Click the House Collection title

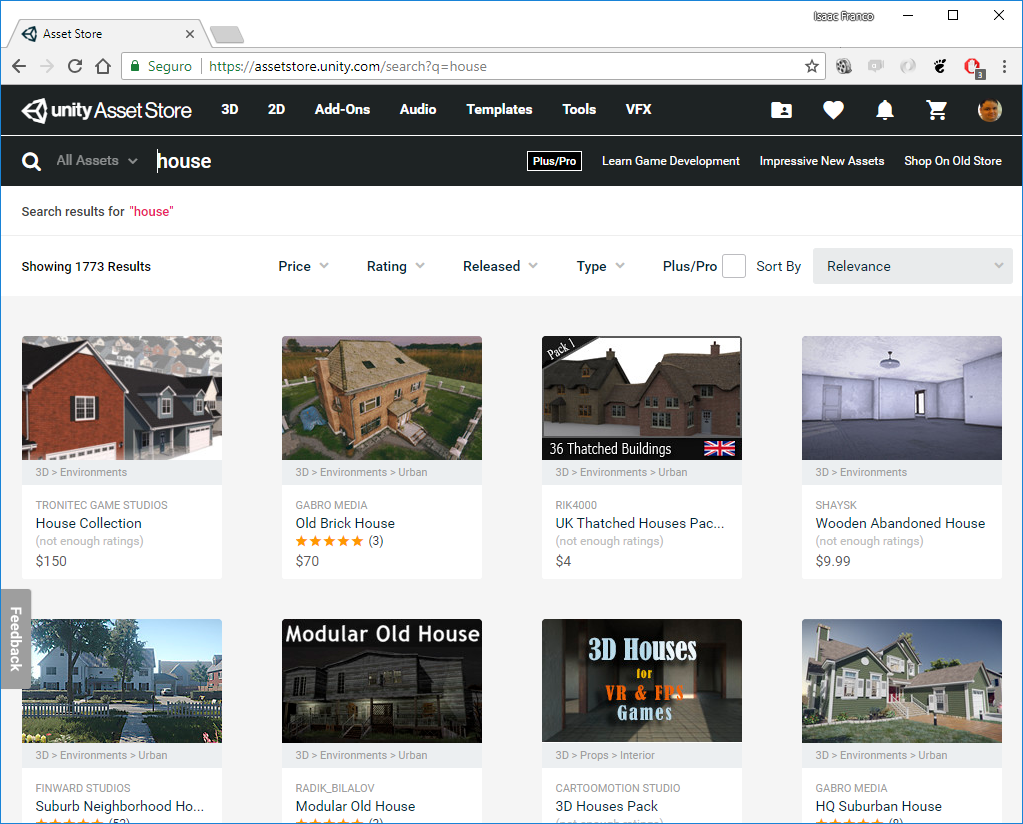point(89,523)
